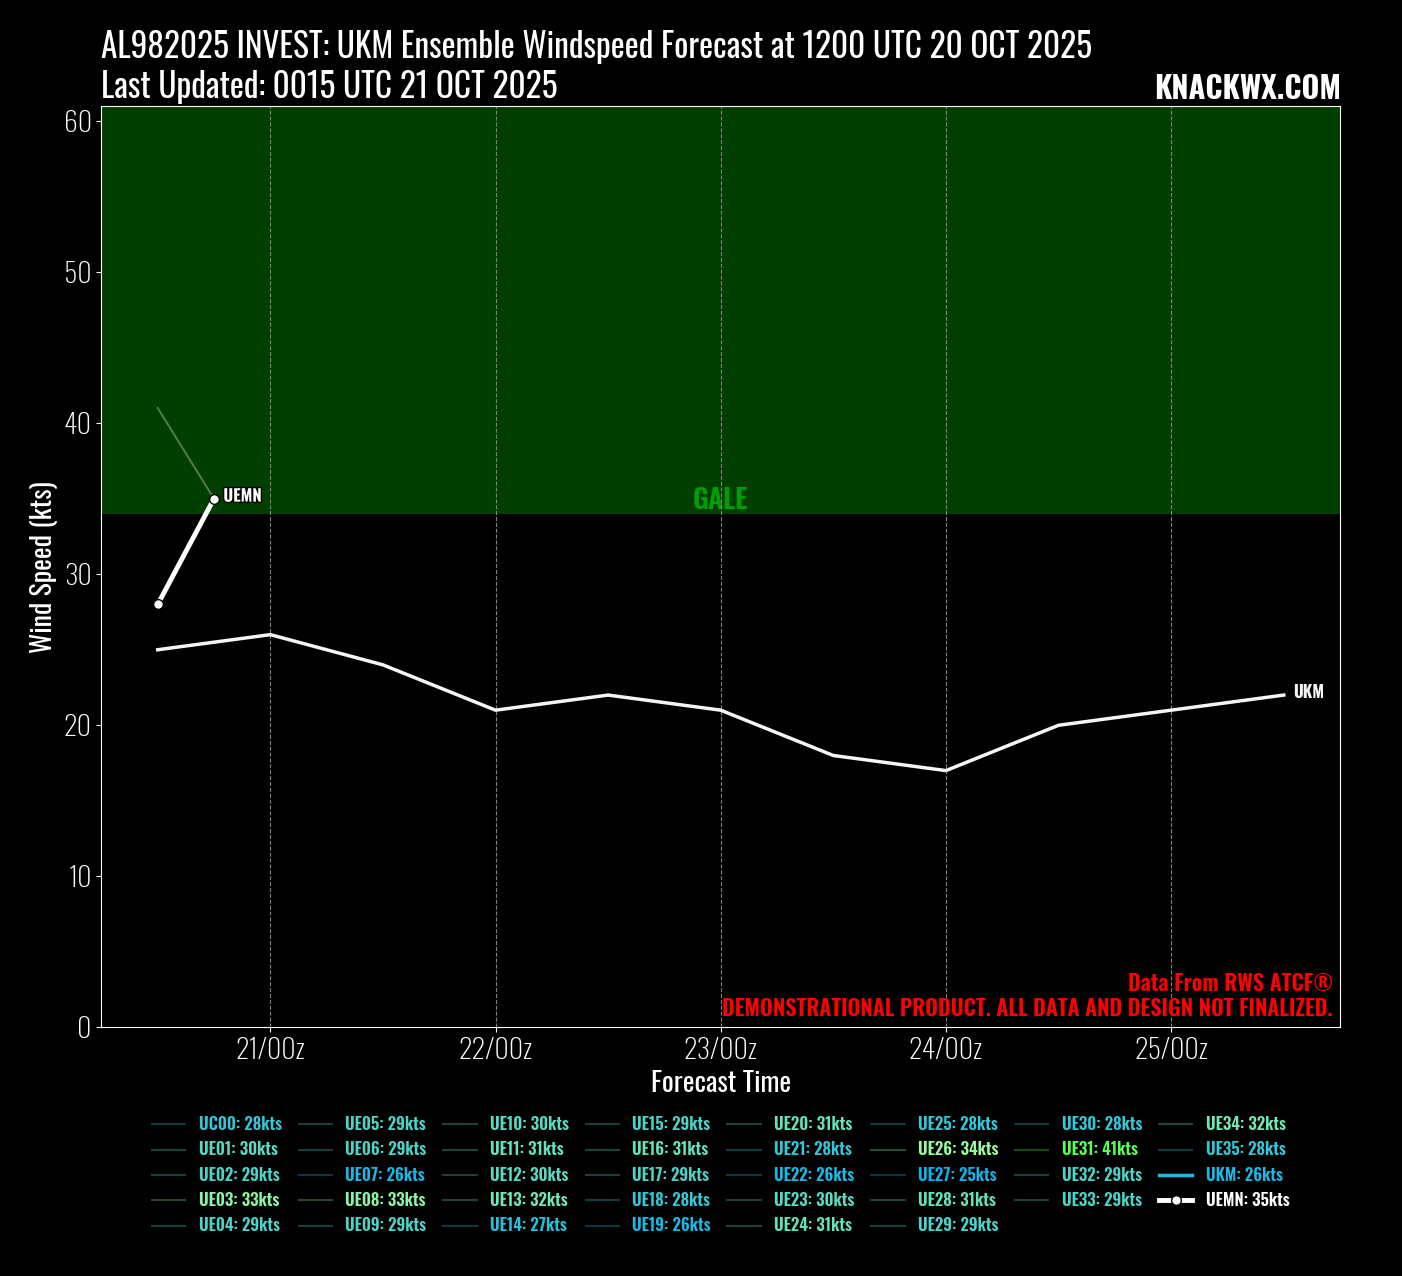Click the Forecast Time axis title
This screenshot has height=1276, width=1402.
(720, 1082)
